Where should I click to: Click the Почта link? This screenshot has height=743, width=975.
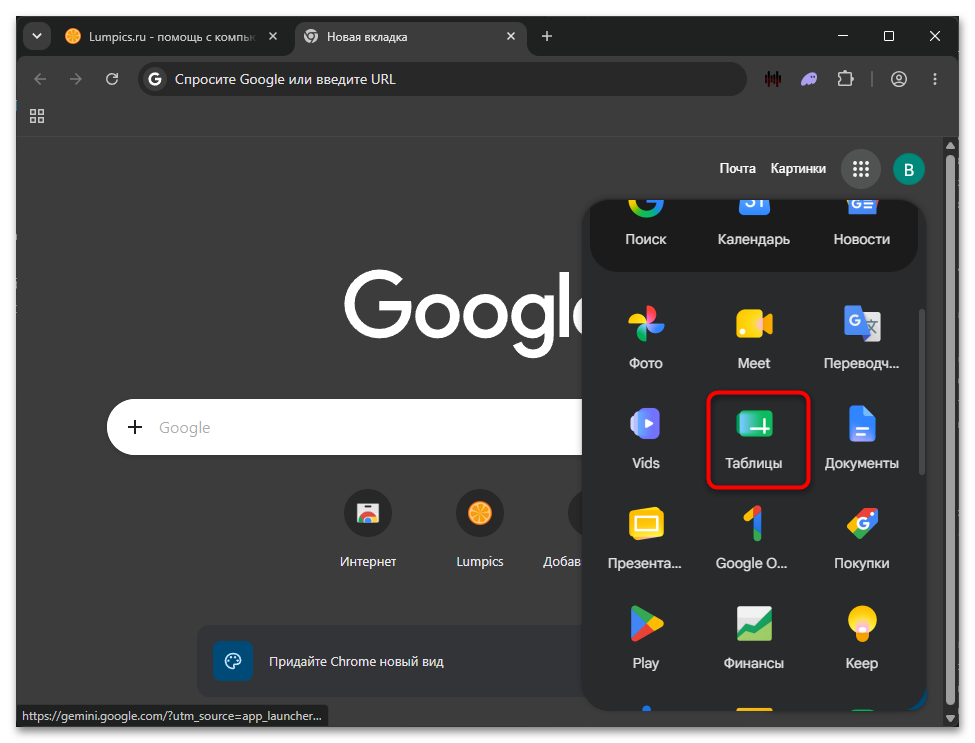(737, 168)
